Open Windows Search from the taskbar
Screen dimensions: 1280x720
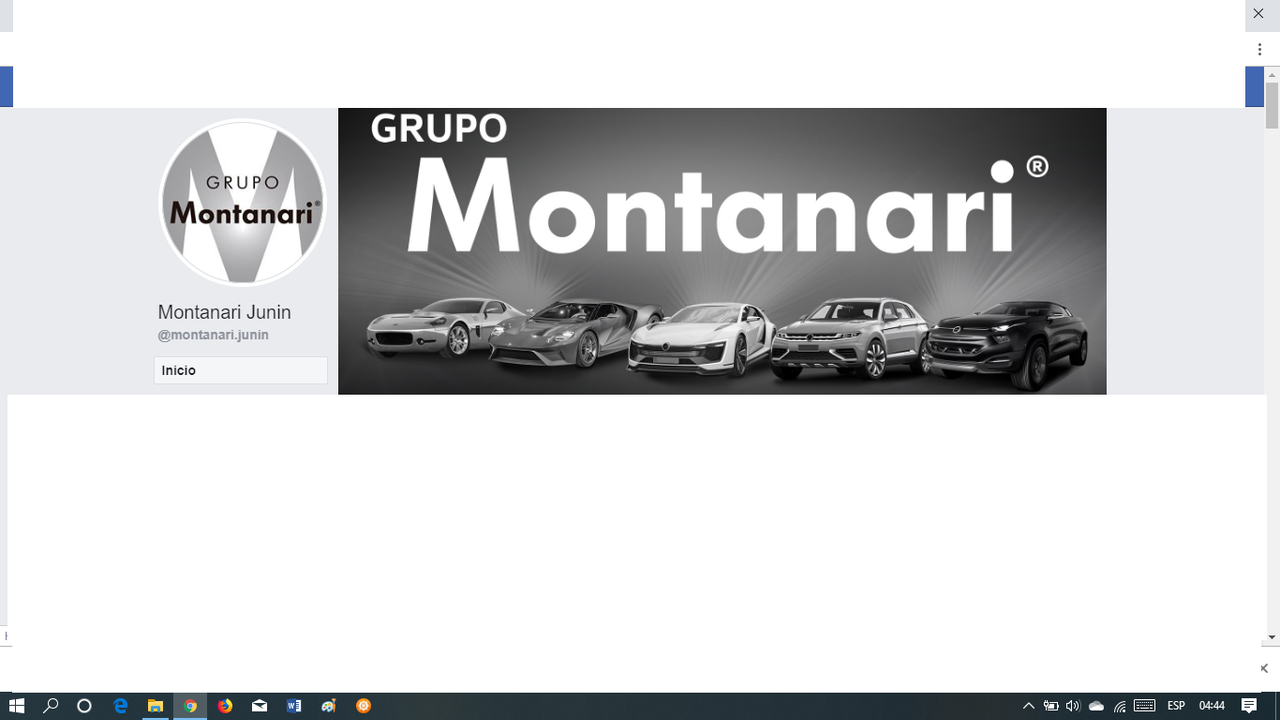coord(51,706)
